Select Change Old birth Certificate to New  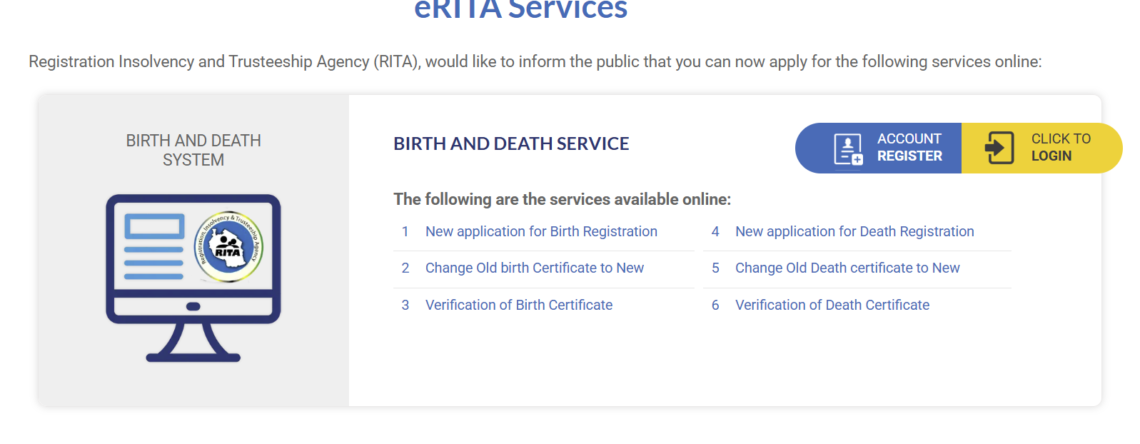pos(534,268)
